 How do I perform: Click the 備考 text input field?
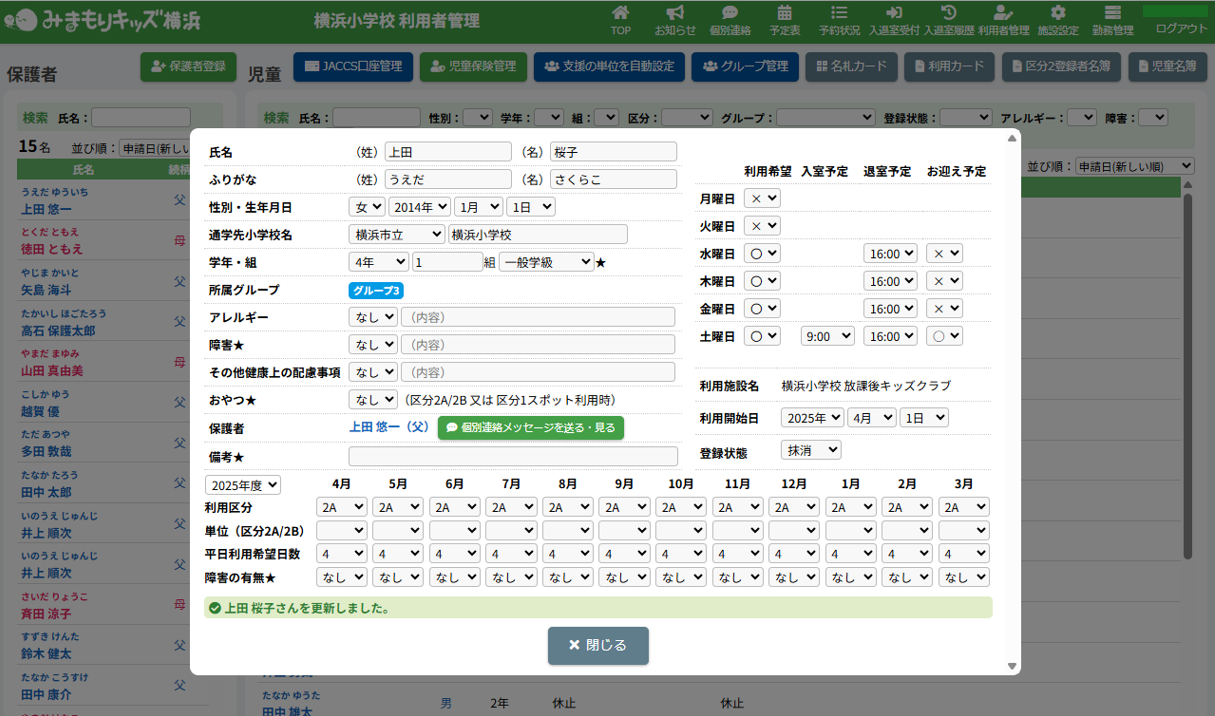coord(512,456)
